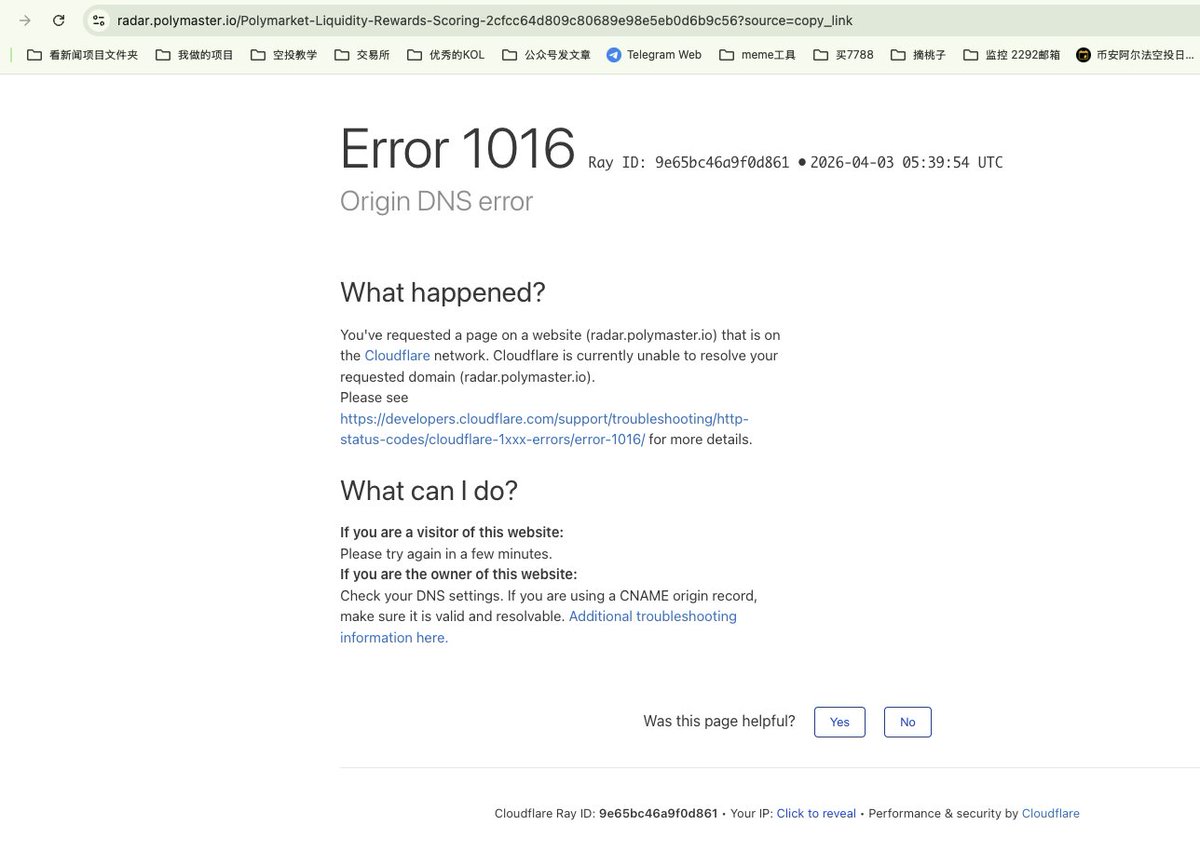Click folder icon of 优秀的KOL bookmark

click(414, 55)
